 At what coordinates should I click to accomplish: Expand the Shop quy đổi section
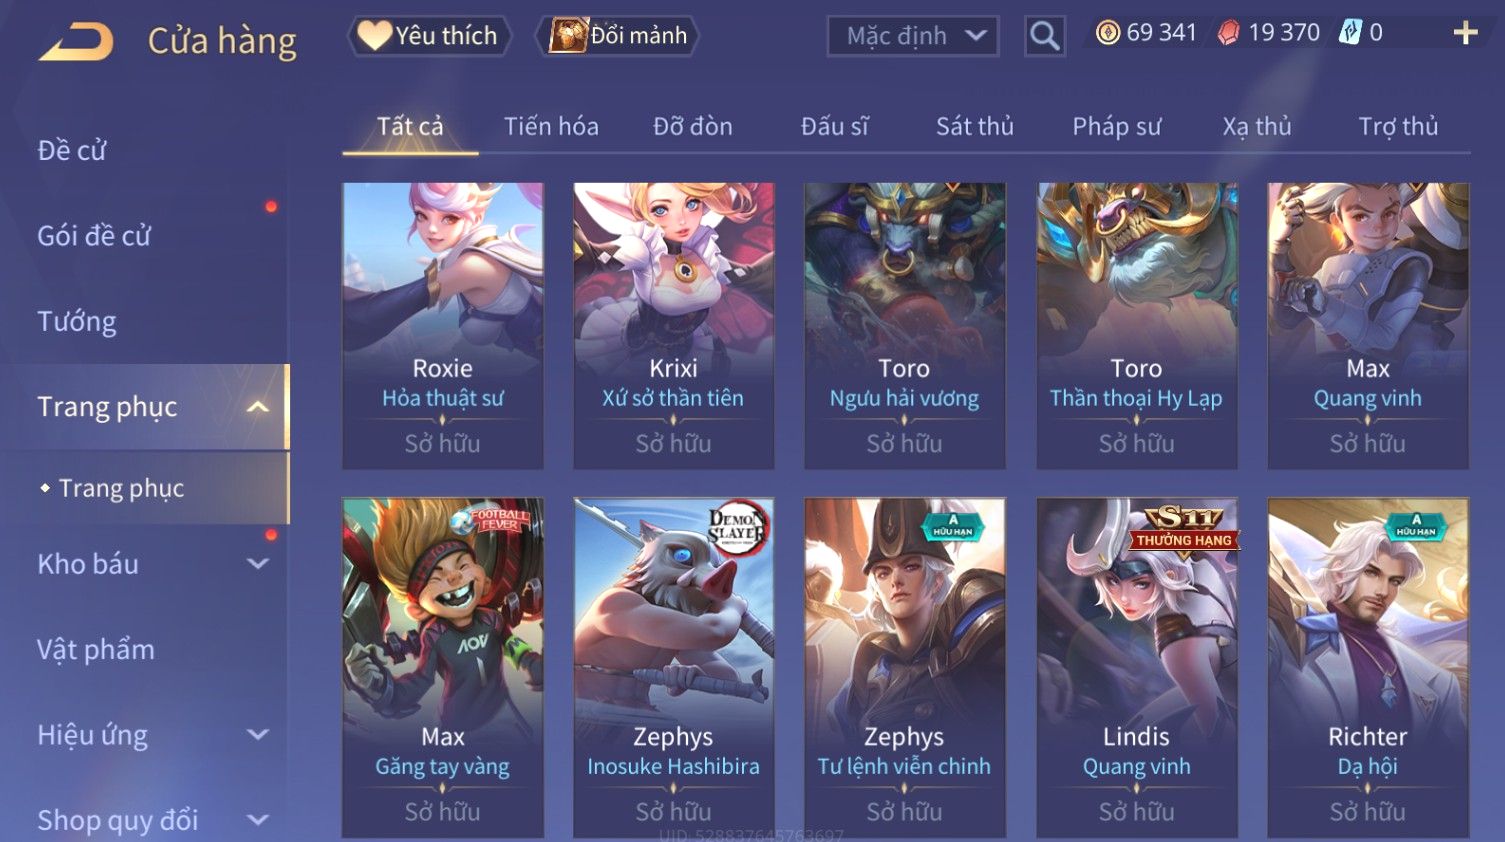257,820
